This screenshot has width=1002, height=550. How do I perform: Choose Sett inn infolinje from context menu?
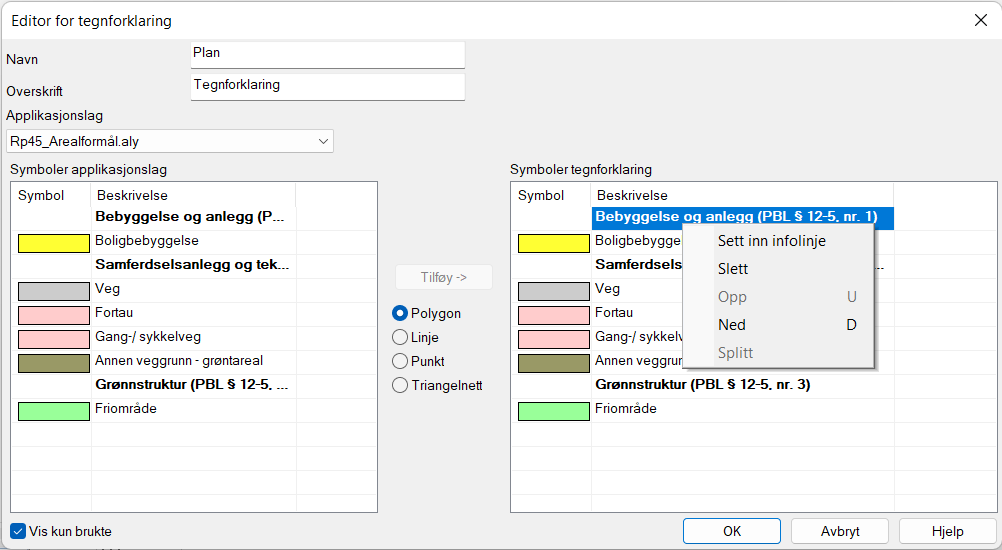click(x=772, y=241)
